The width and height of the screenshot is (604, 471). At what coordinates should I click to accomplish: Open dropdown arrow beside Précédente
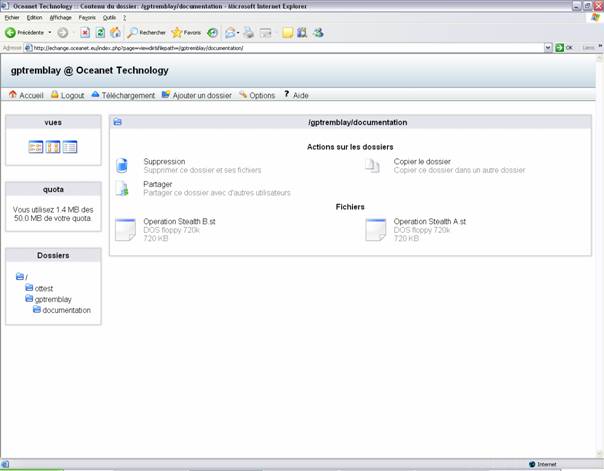pyautogui.click(x=50, y=33)
